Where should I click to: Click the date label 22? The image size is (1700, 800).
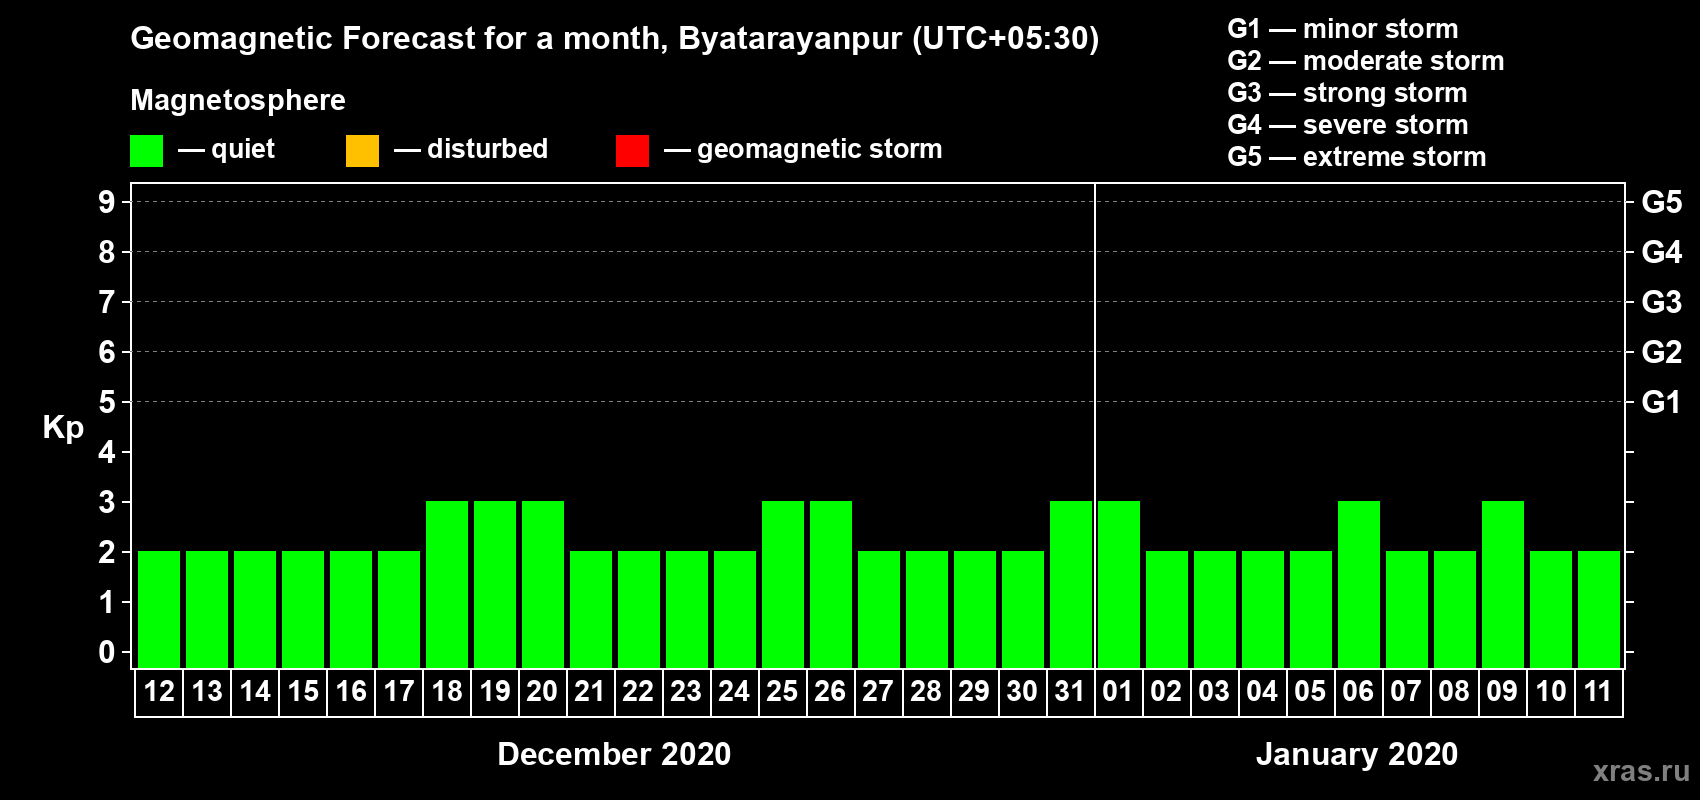[638, 691]
